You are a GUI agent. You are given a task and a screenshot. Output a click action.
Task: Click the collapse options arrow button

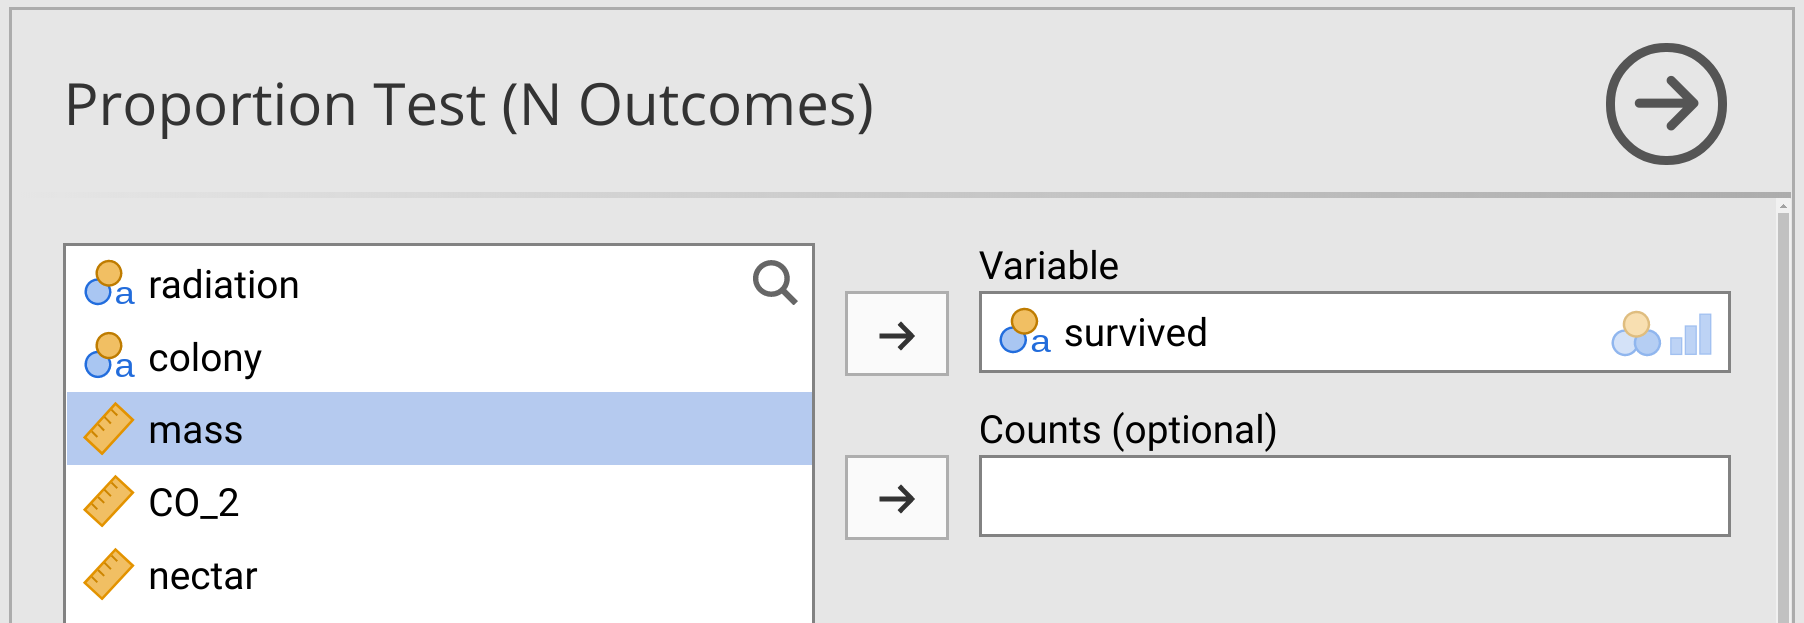(1665, 104)
